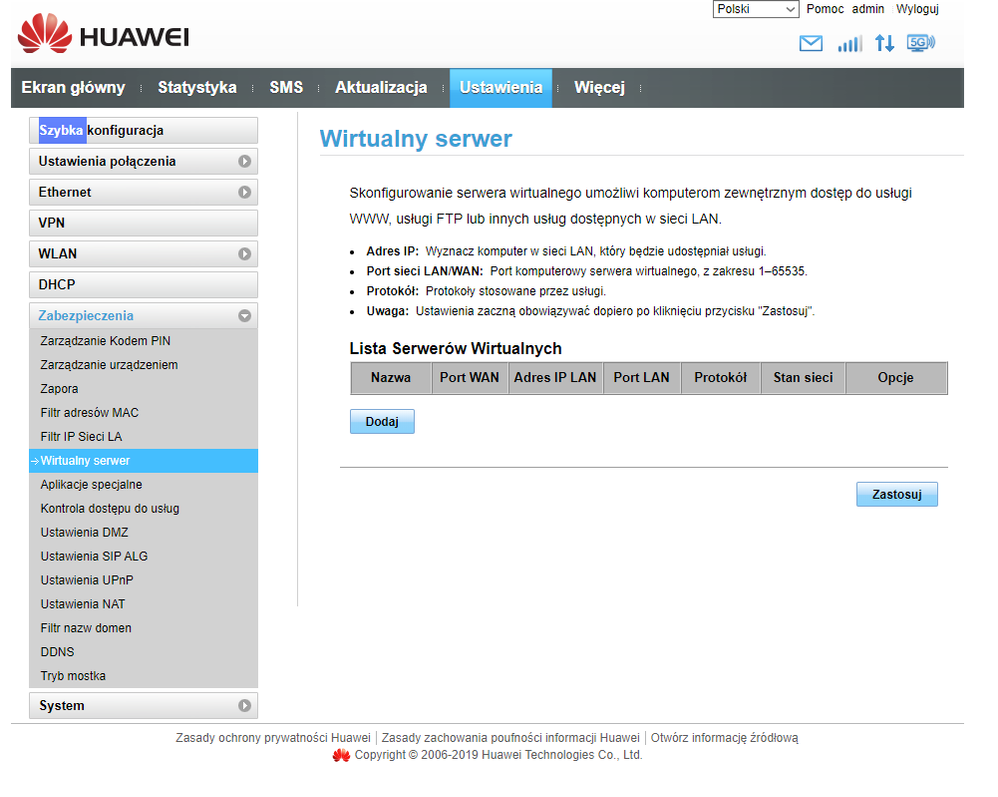Go to Ekran główny tab
998x797 pixels.
(x=73, y=87)
